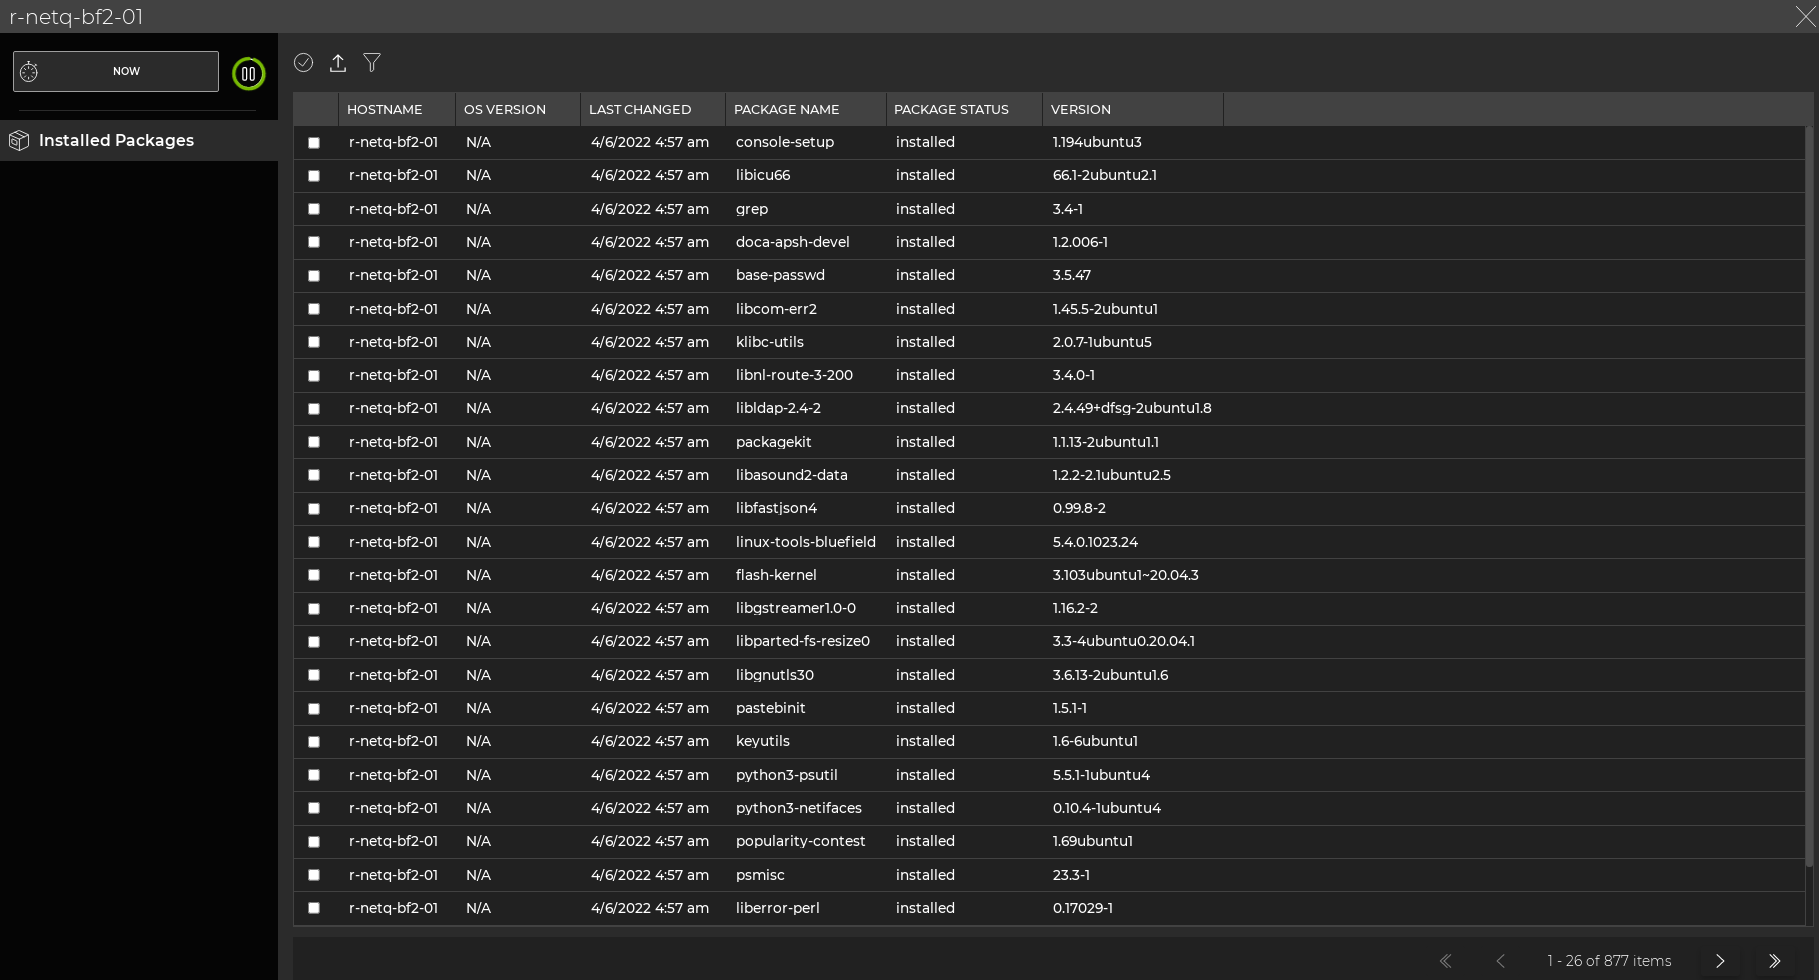Click the VERSION column header
This screenshot has height=980, width=1819.
click(1080, 110)
